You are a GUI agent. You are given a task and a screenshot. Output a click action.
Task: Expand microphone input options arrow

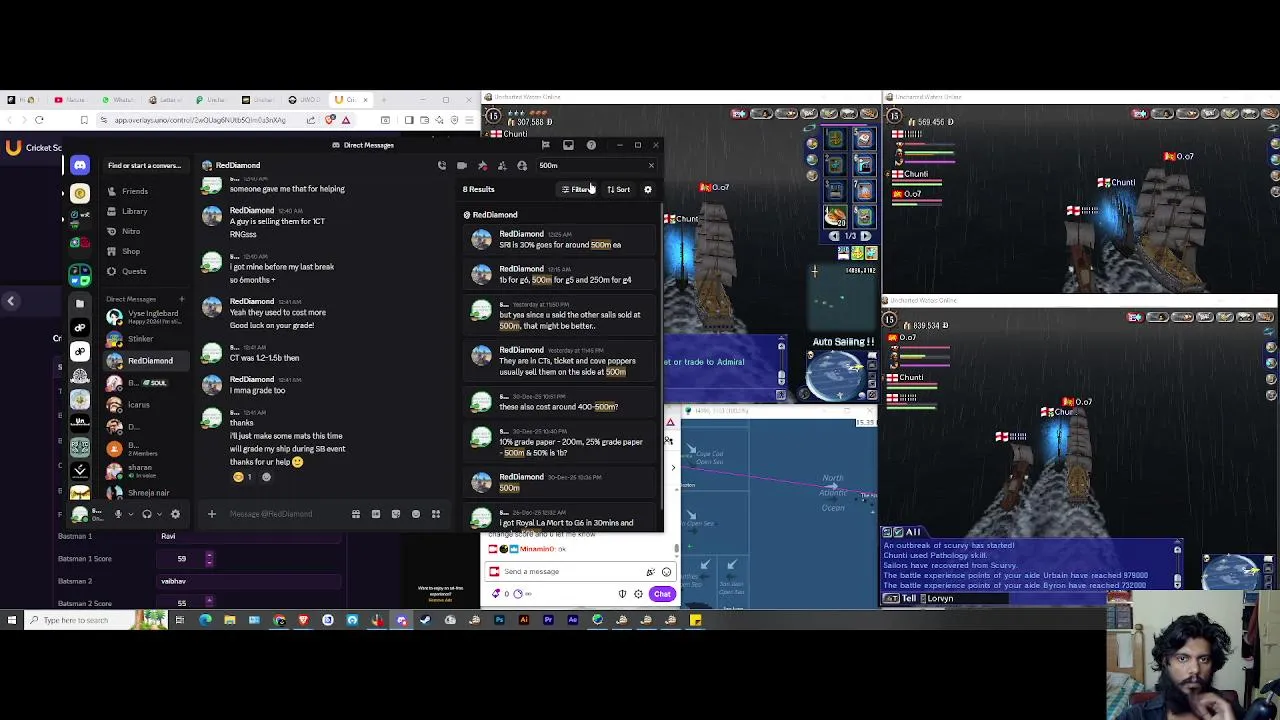[129, 514]
